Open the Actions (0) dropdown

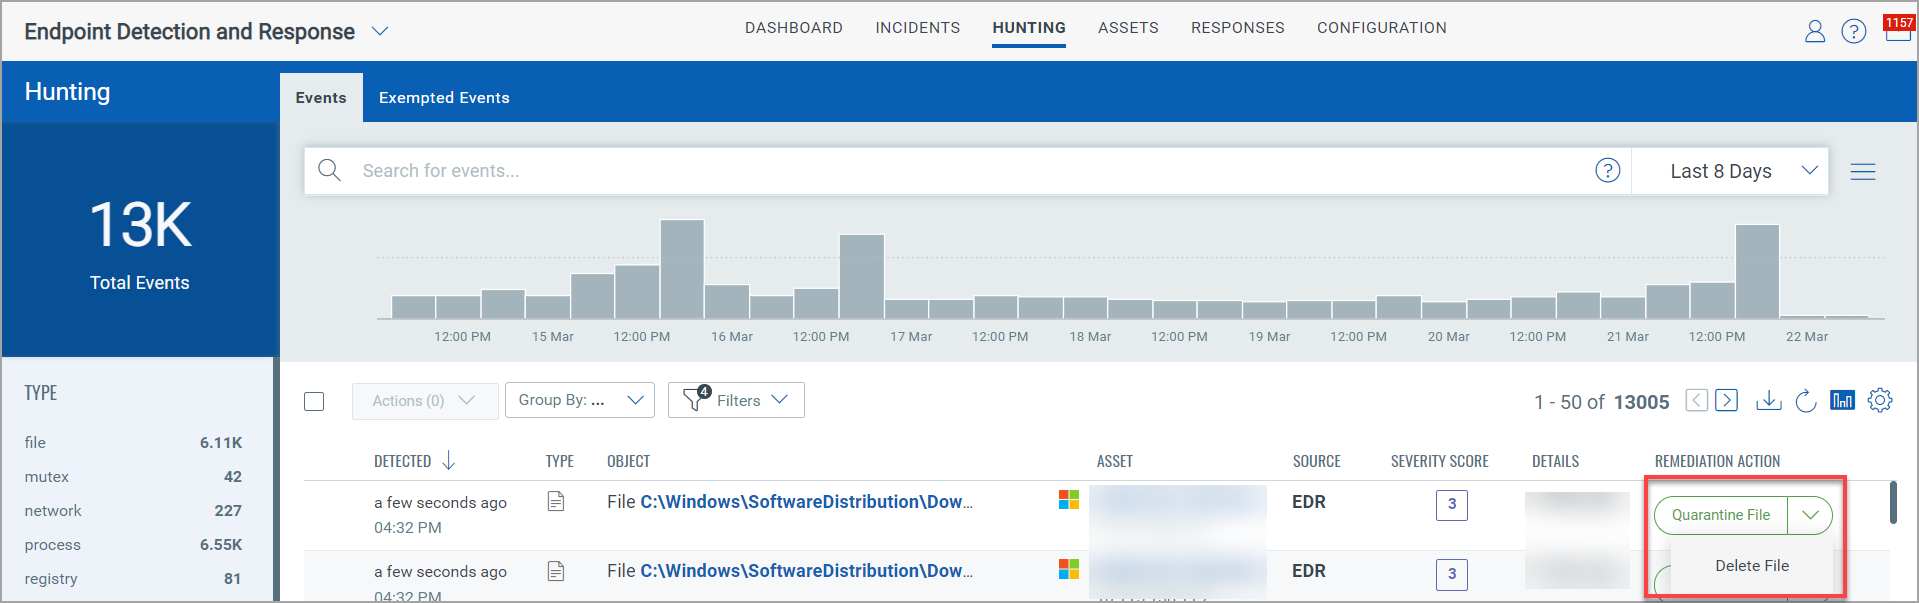click(425, 400)
